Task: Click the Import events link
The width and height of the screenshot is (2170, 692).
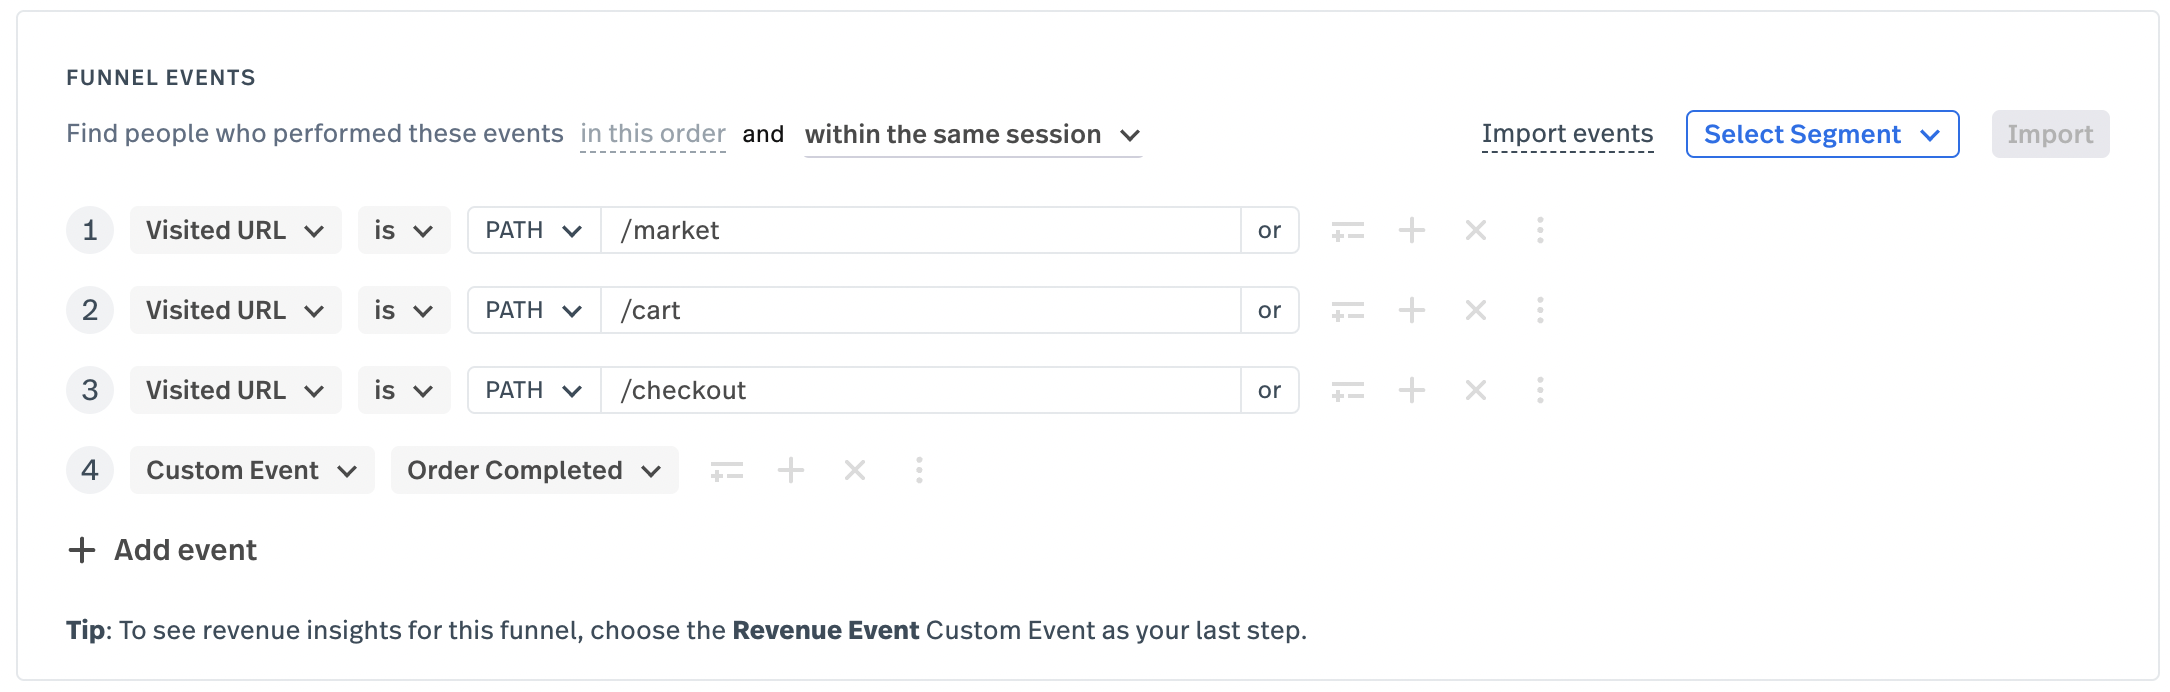Action: click(x=1567, y=134)
